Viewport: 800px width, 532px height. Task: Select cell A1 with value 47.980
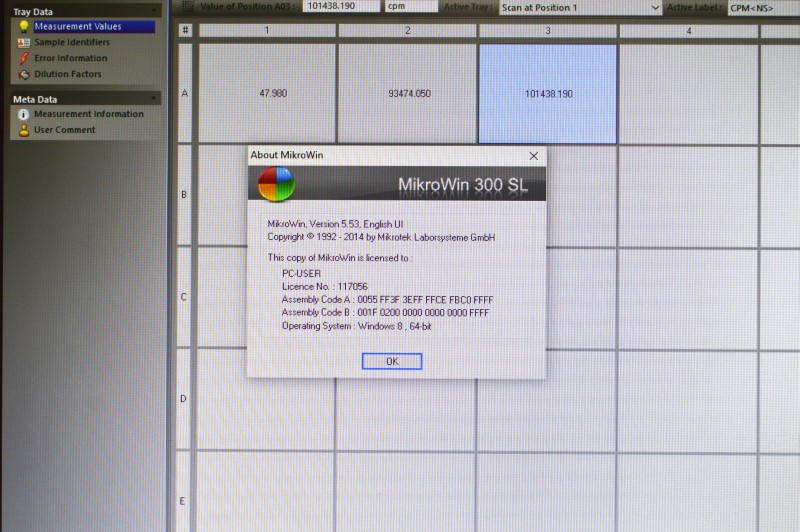point(267,93)
